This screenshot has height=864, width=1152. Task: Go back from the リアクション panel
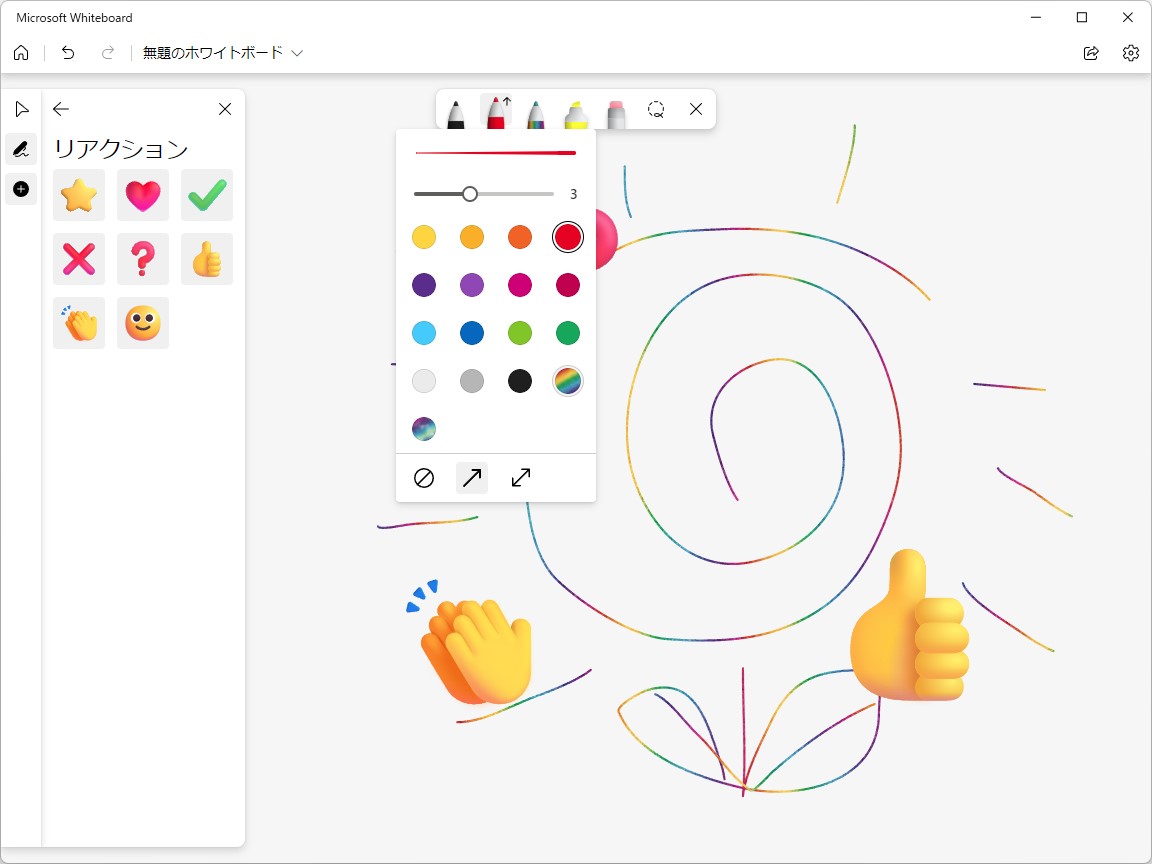click(60, 109)
